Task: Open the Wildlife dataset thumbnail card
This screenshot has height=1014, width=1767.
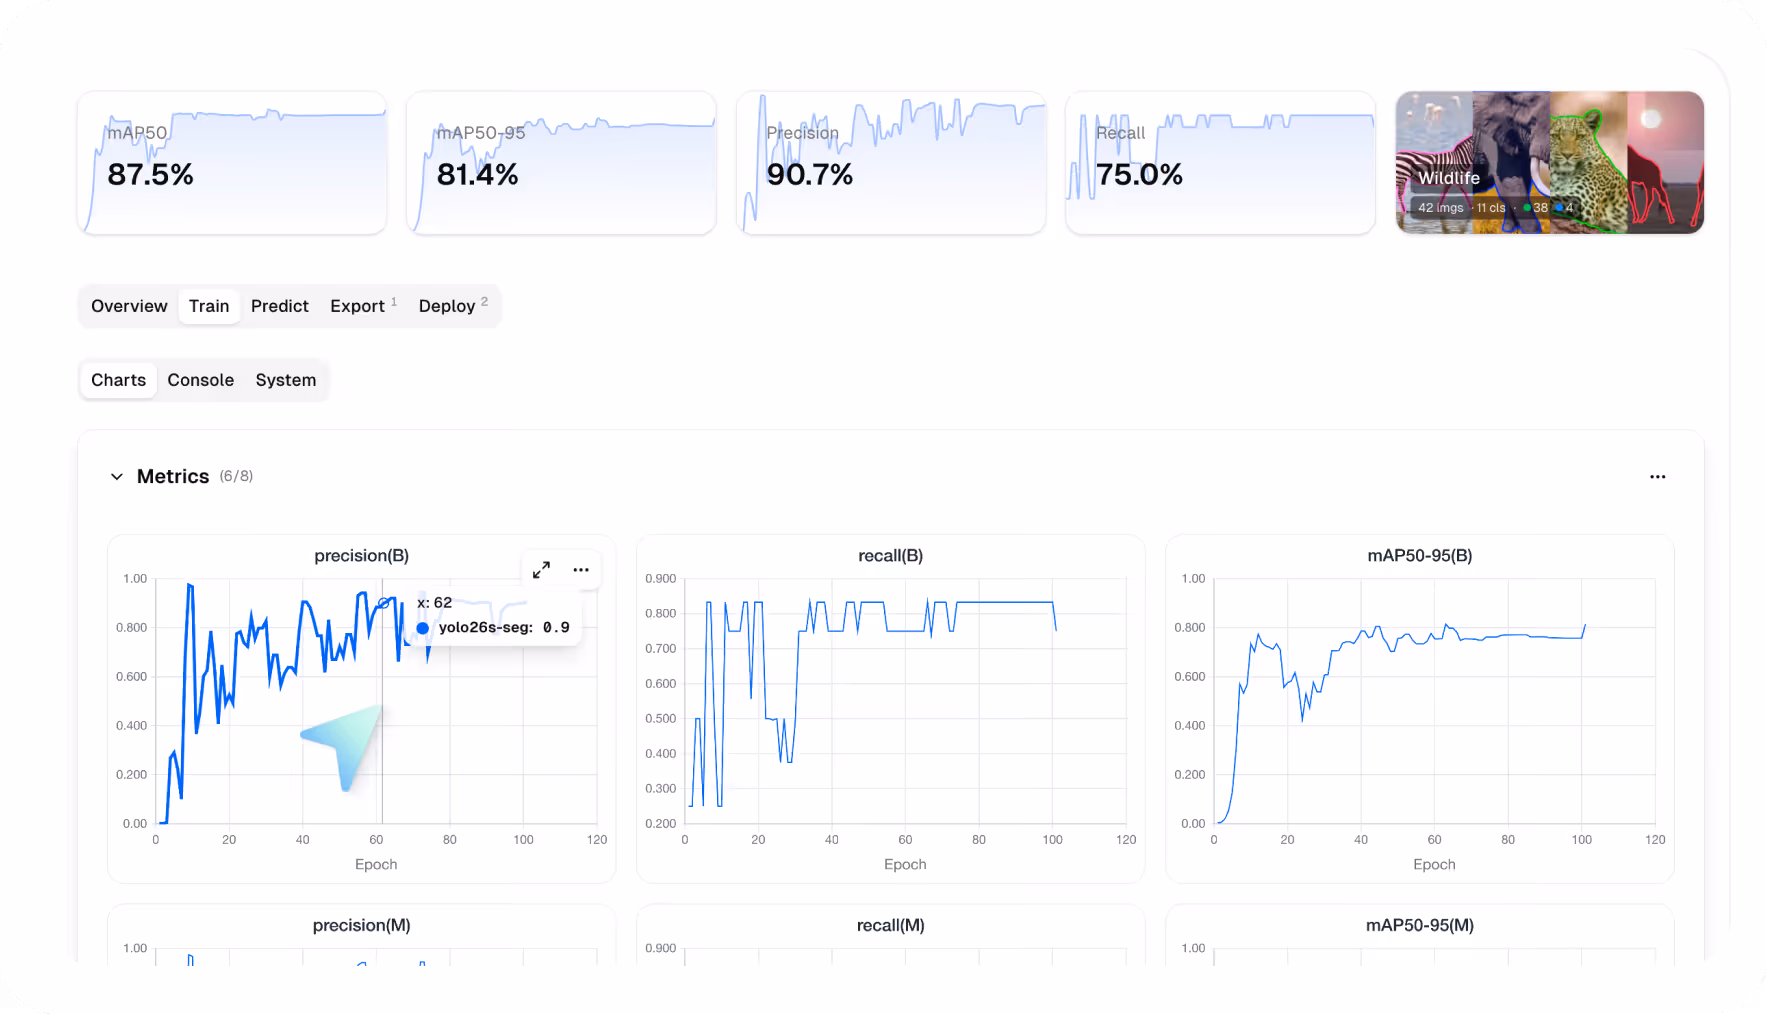Action: pyautogui.click(x=1550, y=163)
